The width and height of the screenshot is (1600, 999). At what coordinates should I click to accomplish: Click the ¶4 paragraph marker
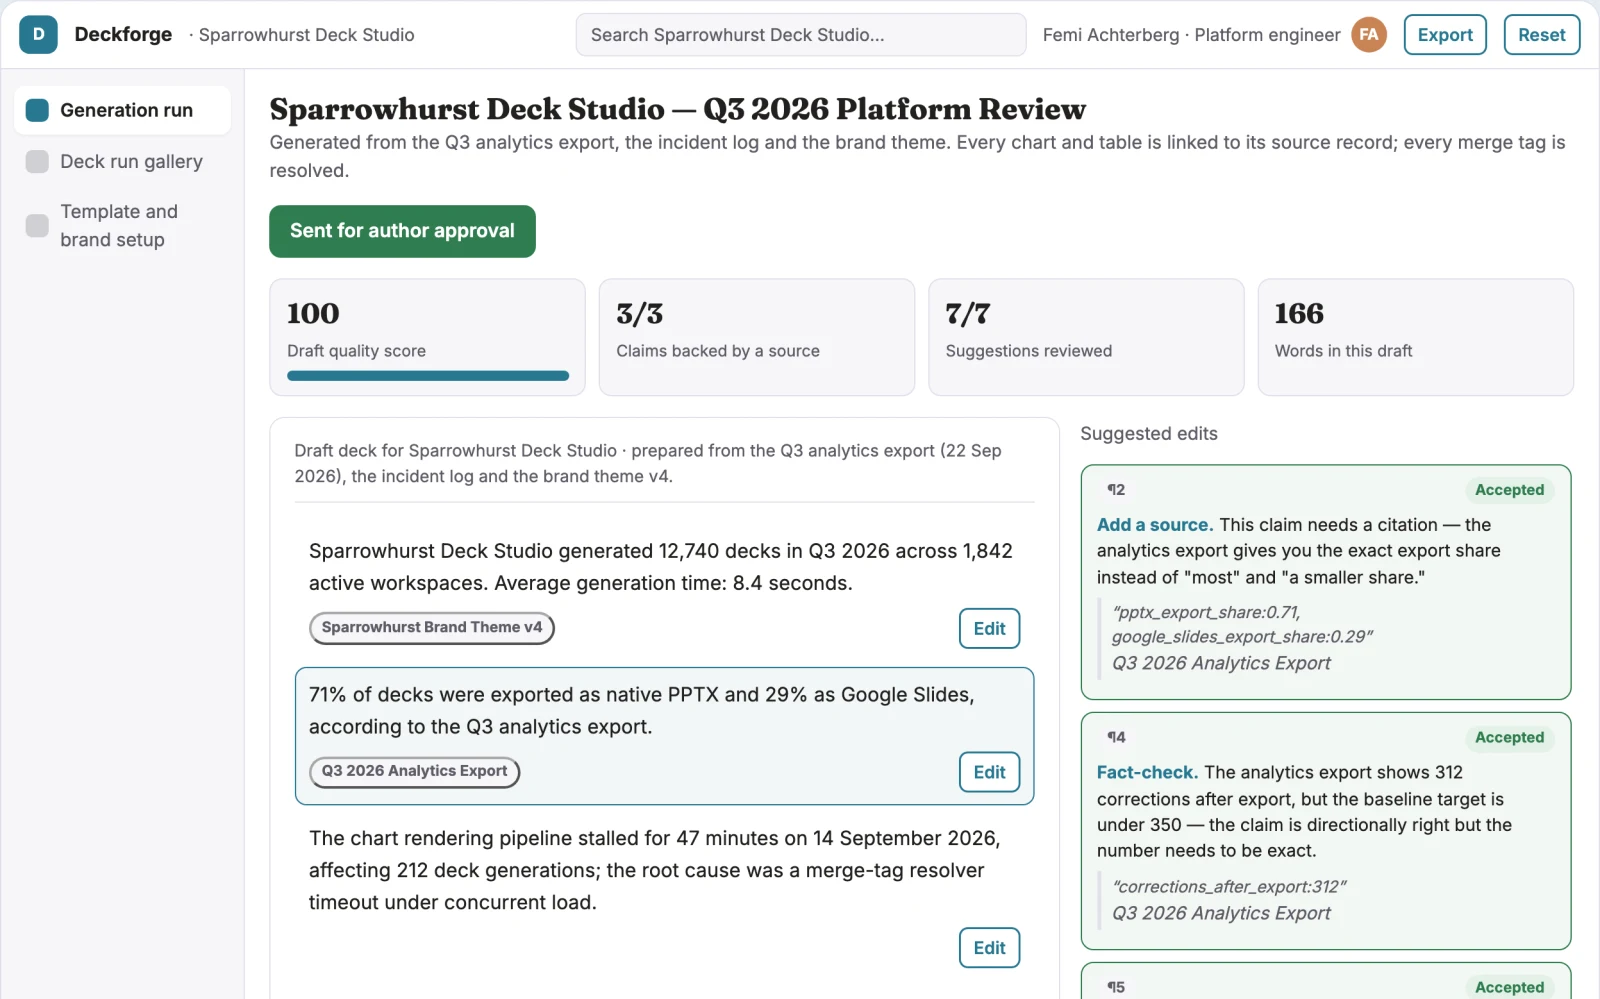coord(1116,737)
